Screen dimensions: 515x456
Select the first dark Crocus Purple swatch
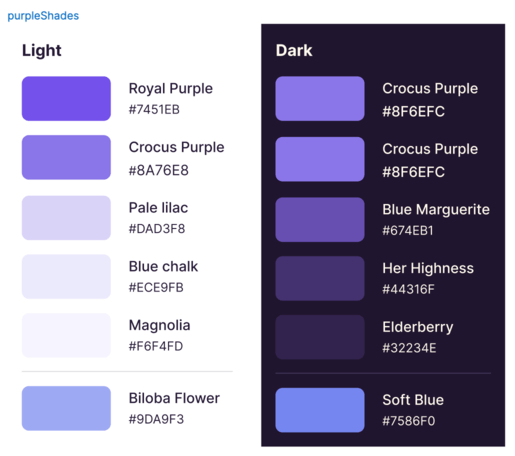[x=320, y=99]
